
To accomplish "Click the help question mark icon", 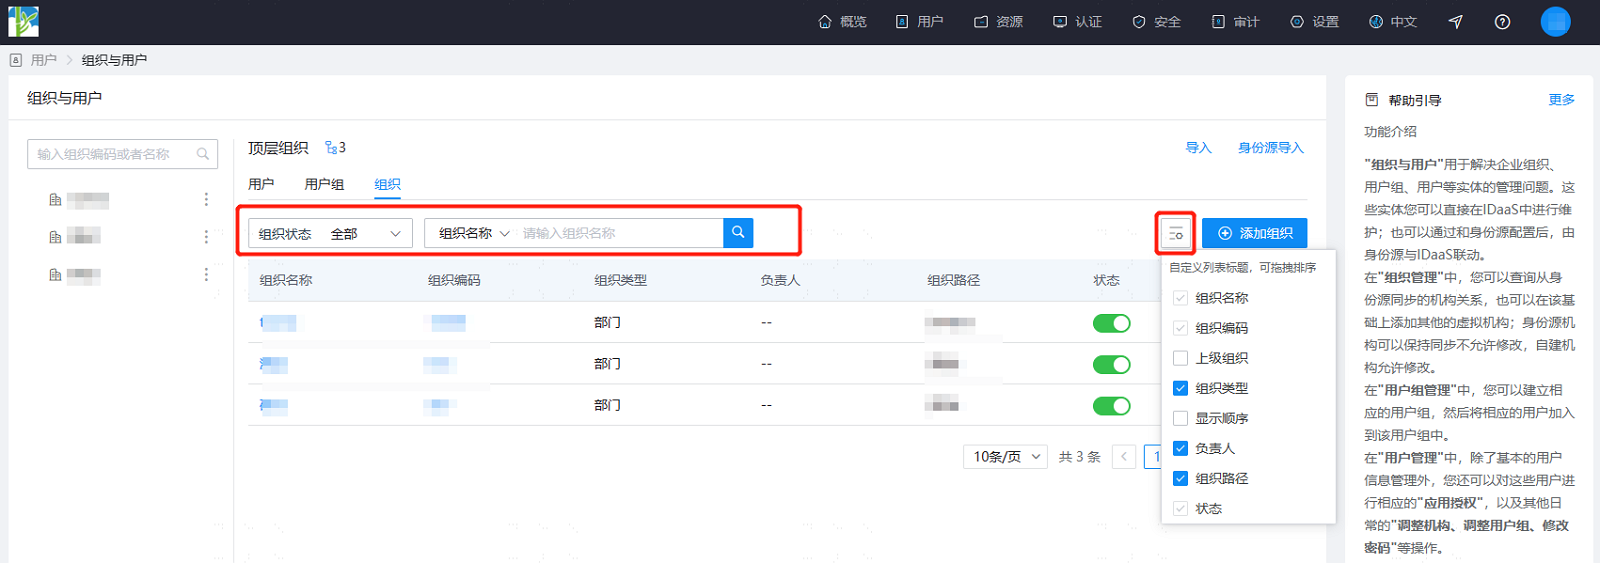I will tap(1502, 22).
